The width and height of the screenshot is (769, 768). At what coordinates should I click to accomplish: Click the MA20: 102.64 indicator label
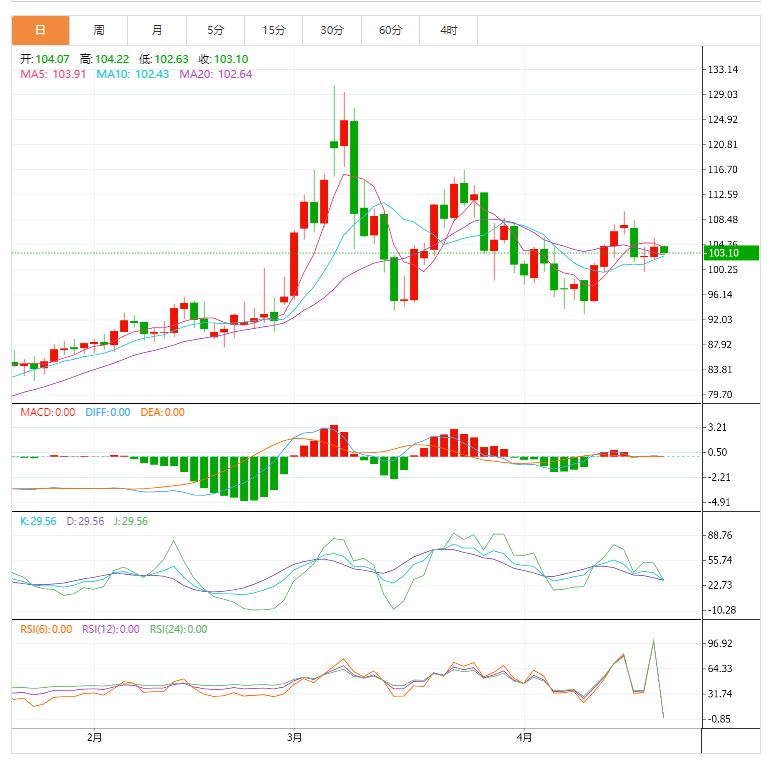pyautogui.click(x=216, y=74)
